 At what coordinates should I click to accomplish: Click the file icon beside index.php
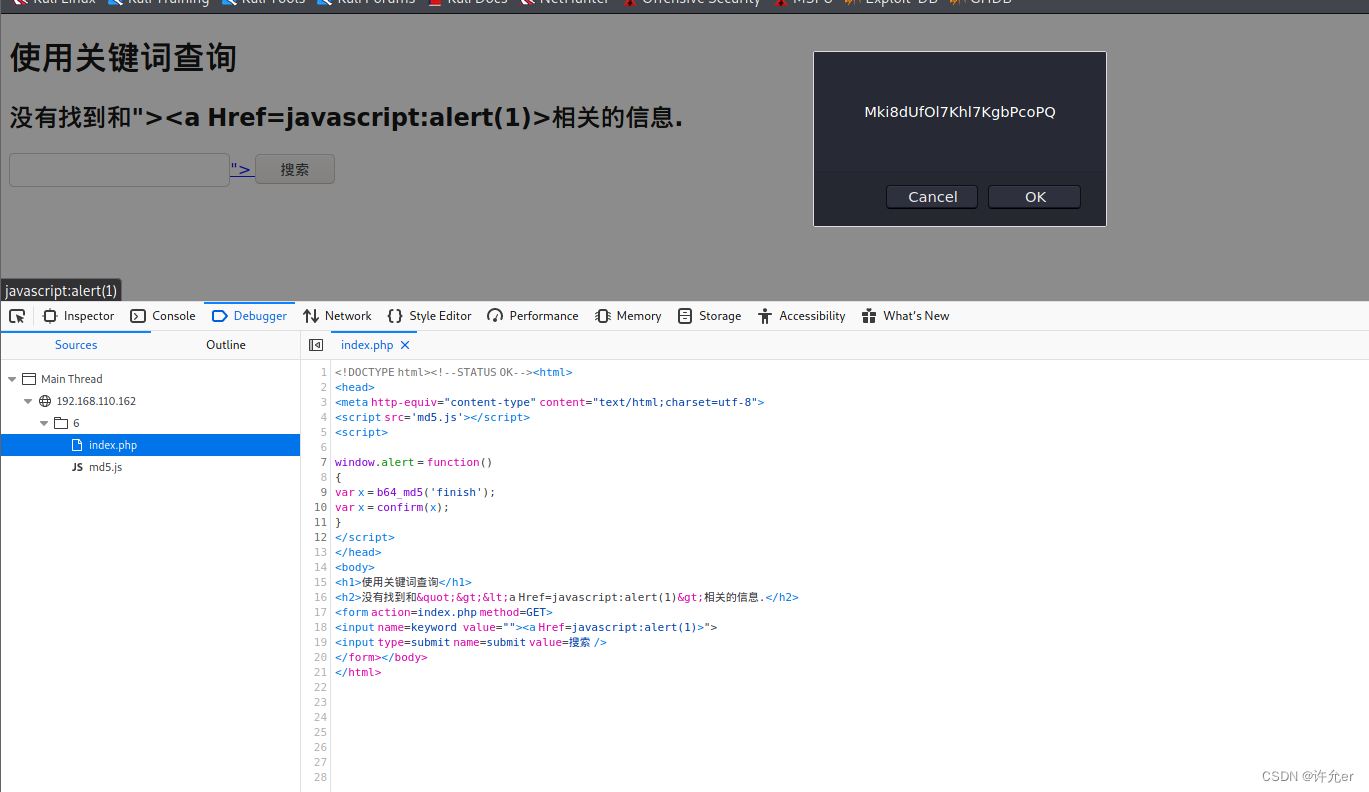[78, 445]
